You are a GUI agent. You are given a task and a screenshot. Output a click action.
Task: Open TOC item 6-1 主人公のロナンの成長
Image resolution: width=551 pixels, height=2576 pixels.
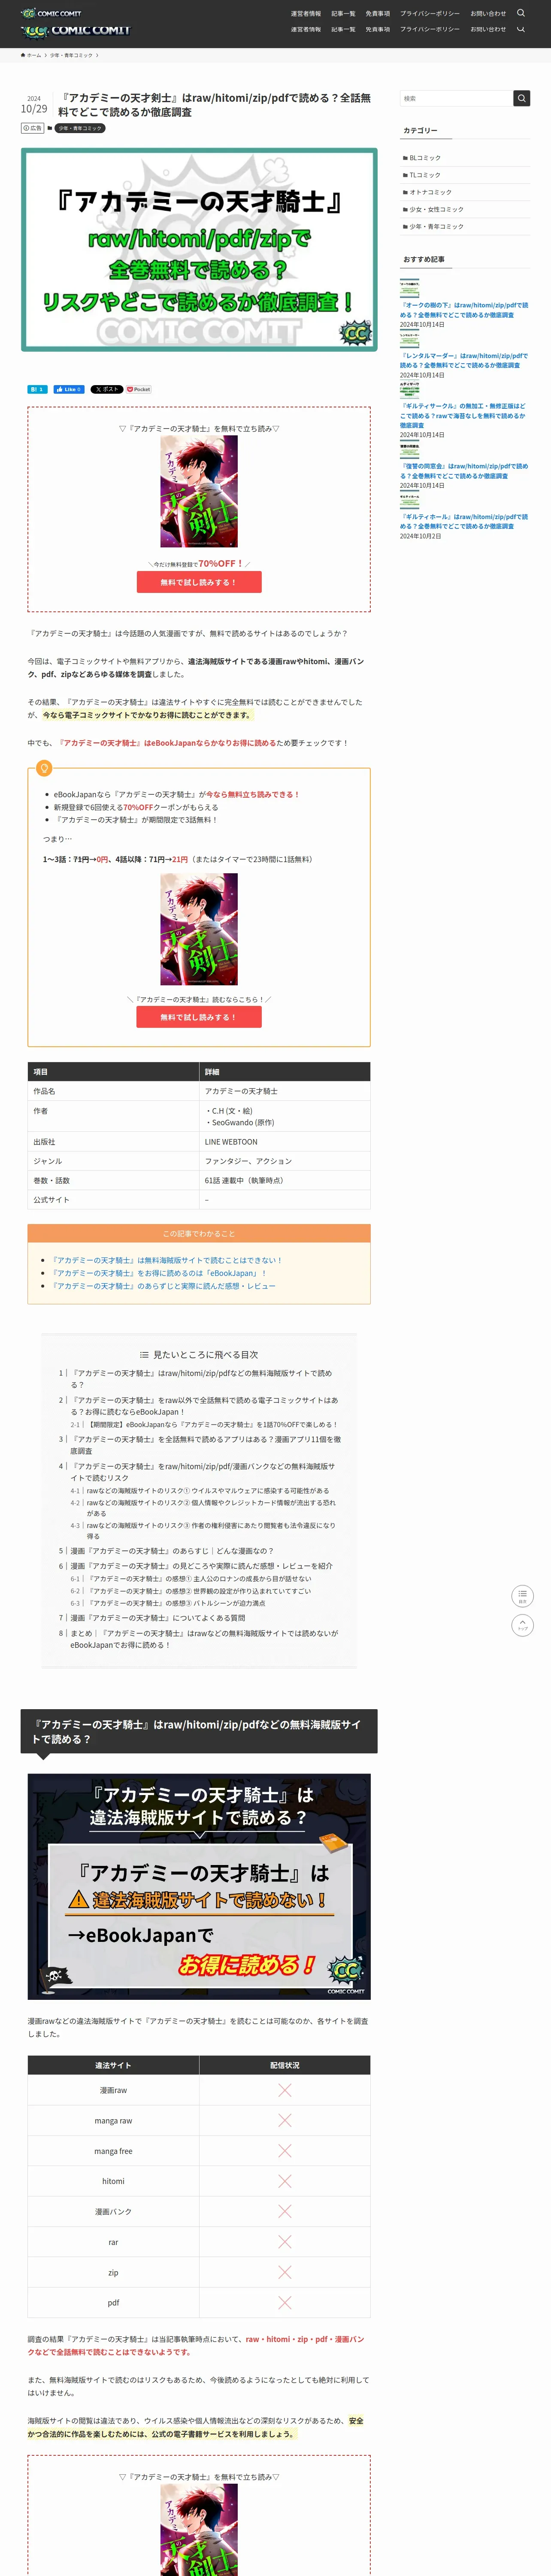click(x=199, y=1579)
